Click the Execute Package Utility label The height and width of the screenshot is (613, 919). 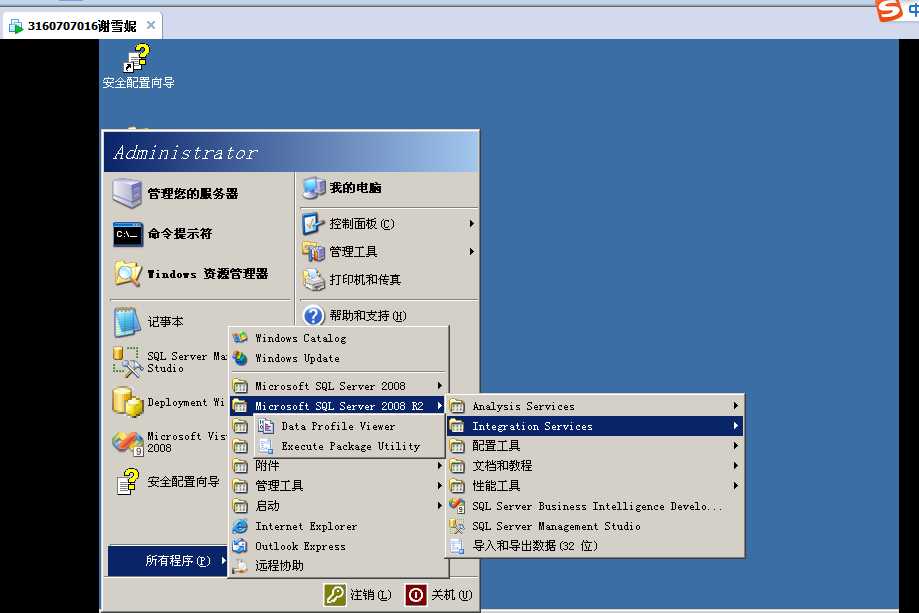tap(350, 446)
